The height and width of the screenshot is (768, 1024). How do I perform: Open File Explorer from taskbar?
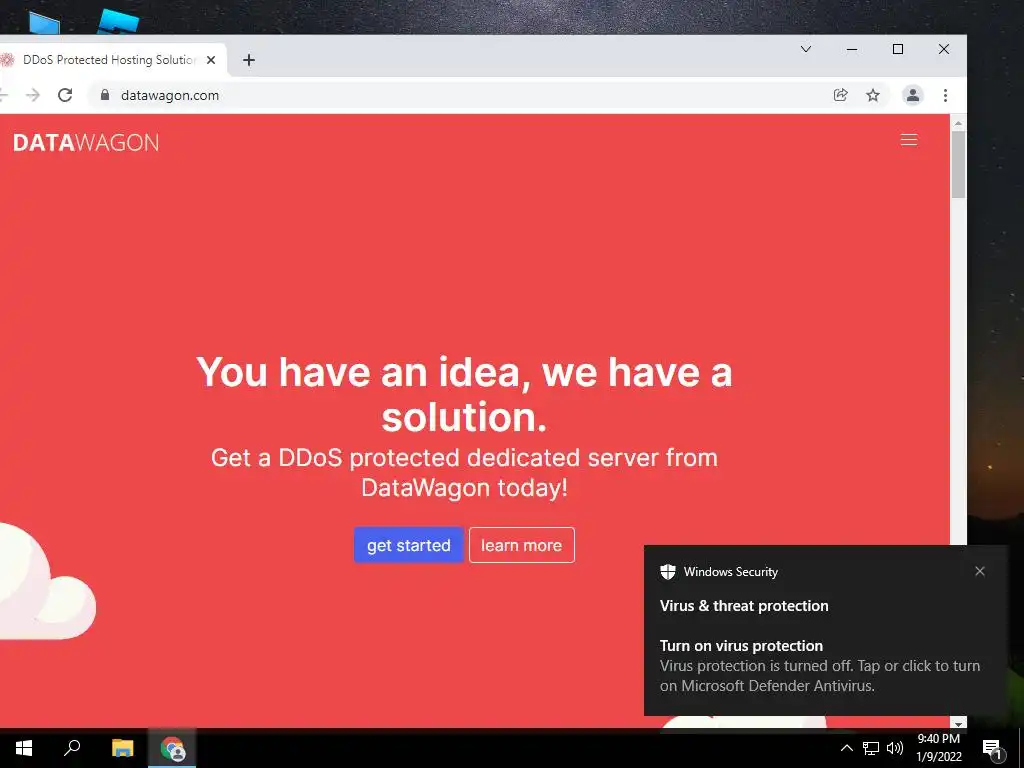(122, 748)
